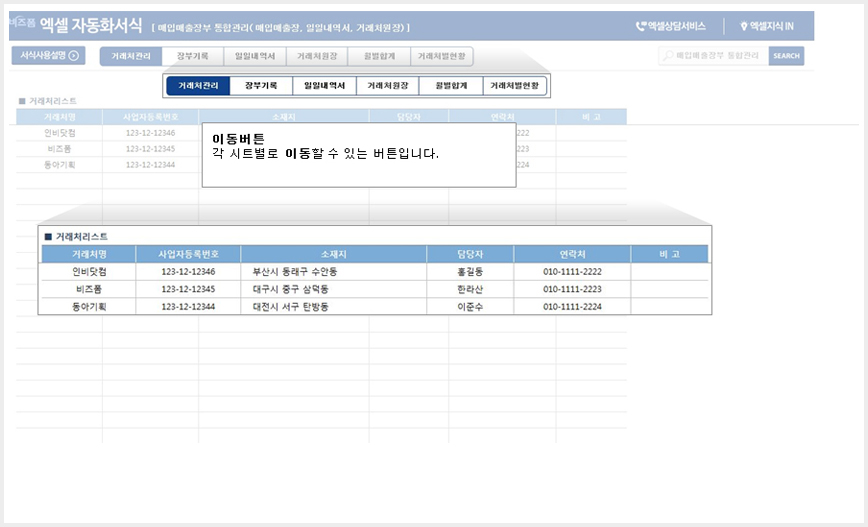Click bold 일일내역서 in enlarged button row
Viewport: 868px width, 527px height.
pos(324,86)
